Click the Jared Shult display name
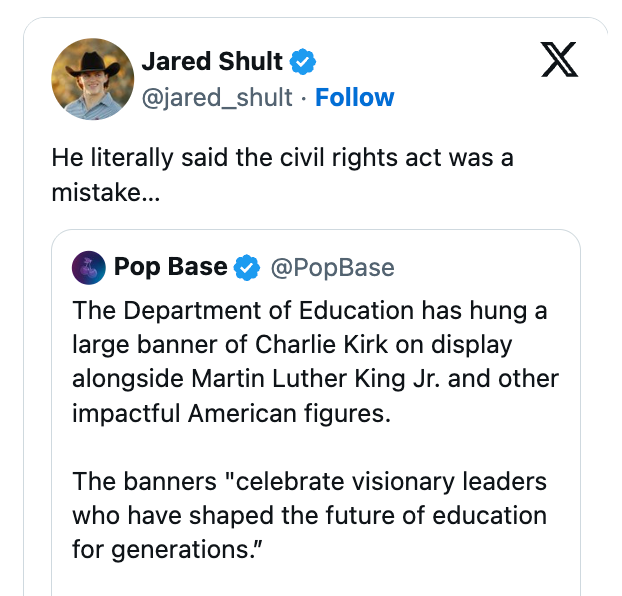 point(212,61)
